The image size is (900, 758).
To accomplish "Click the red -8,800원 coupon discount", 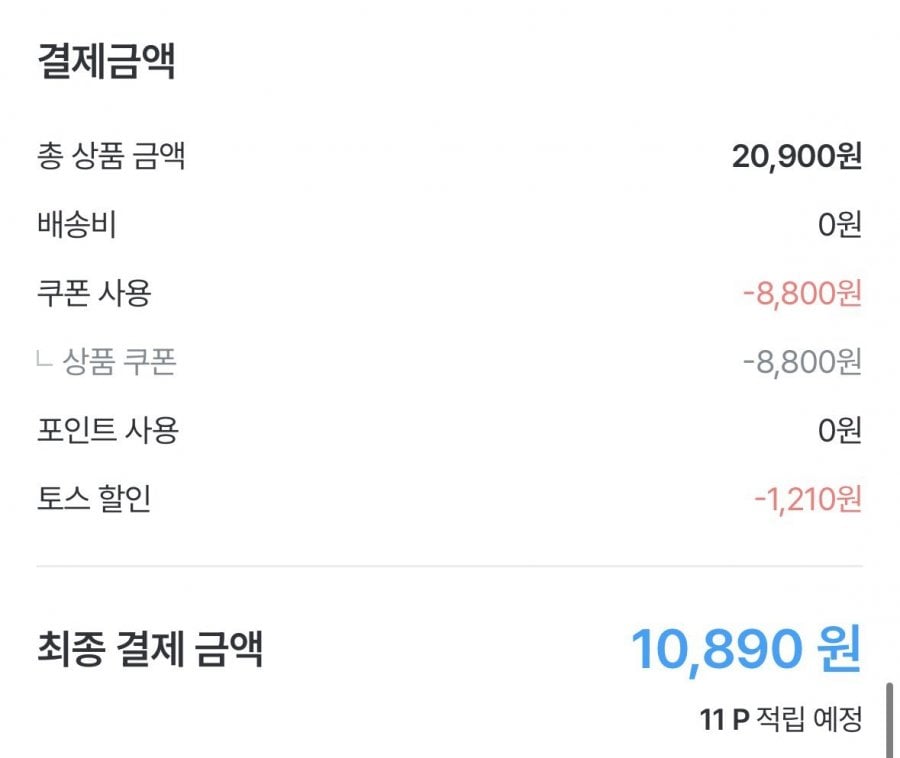I will click(802, 294).
